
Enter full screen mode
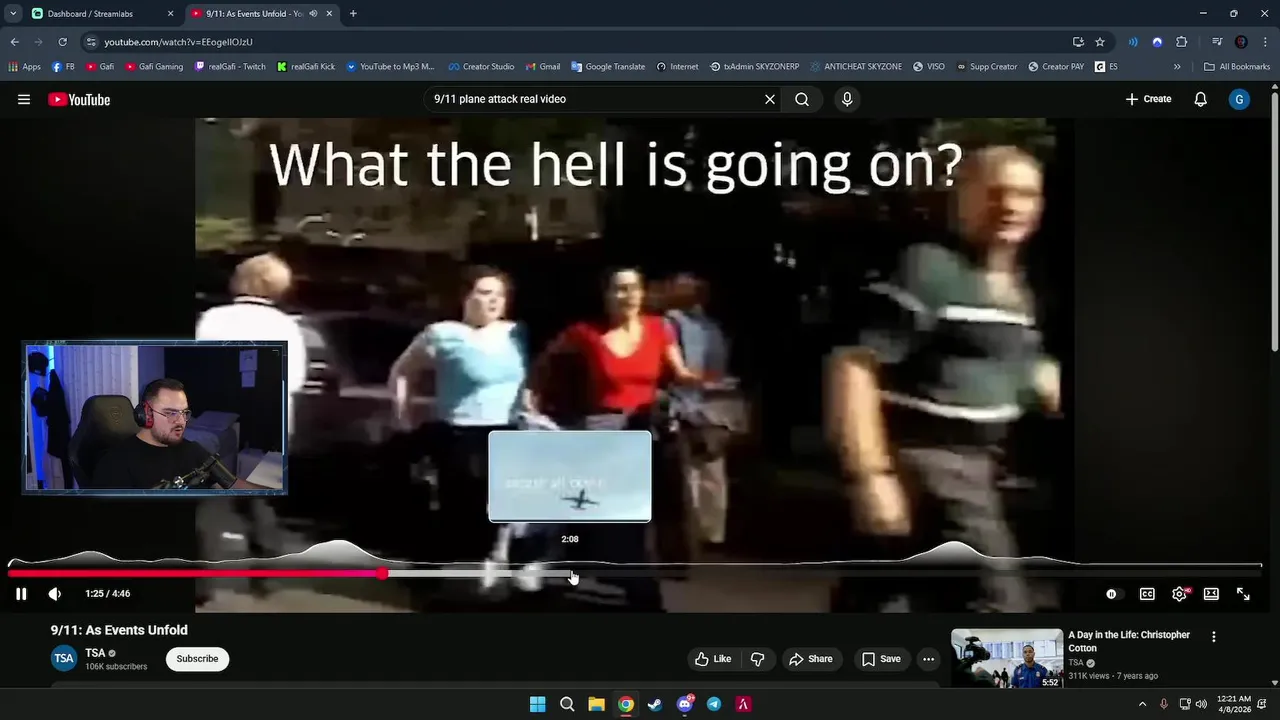point(1243,594)
